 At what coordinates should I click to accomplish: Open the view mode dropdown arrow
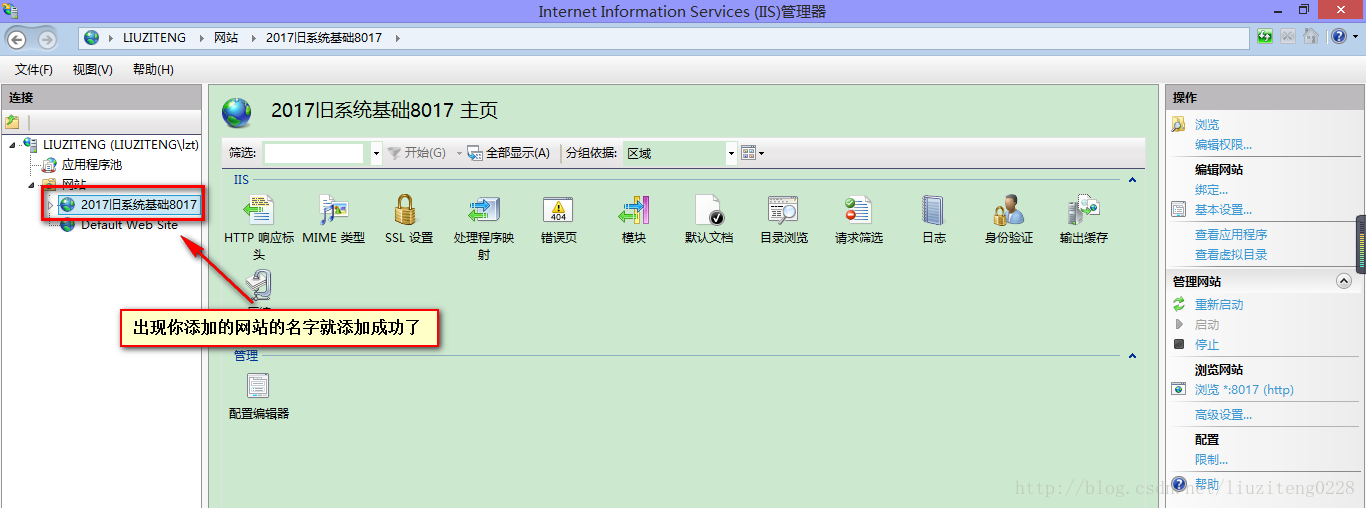point(761,154)
